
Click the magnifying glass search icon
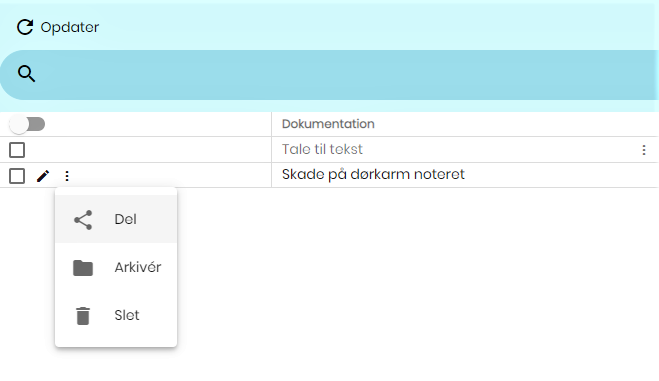[26, 74]
